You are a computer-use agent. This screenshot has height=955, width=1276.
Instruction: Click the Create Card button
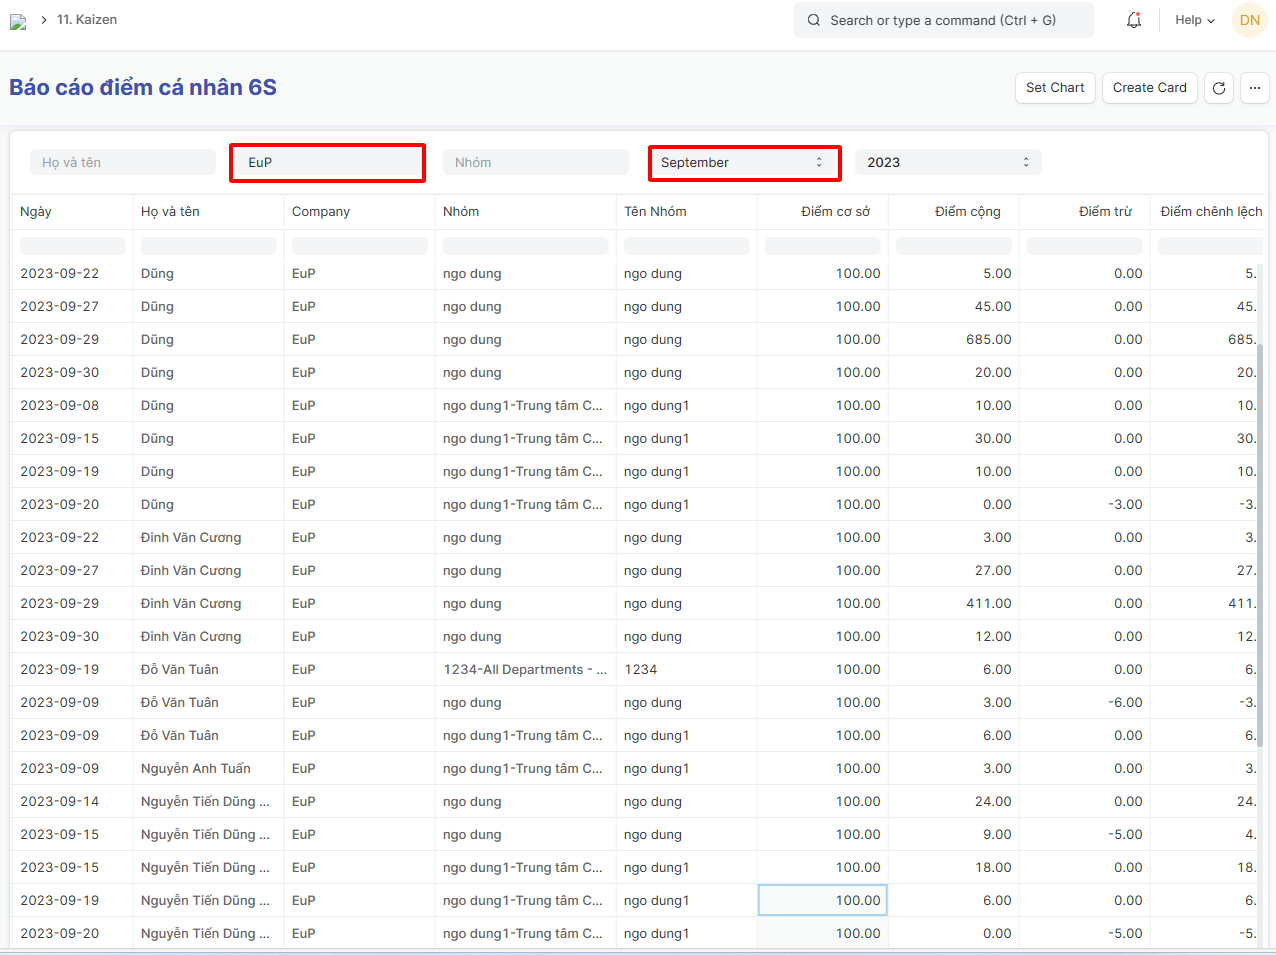1149,88
